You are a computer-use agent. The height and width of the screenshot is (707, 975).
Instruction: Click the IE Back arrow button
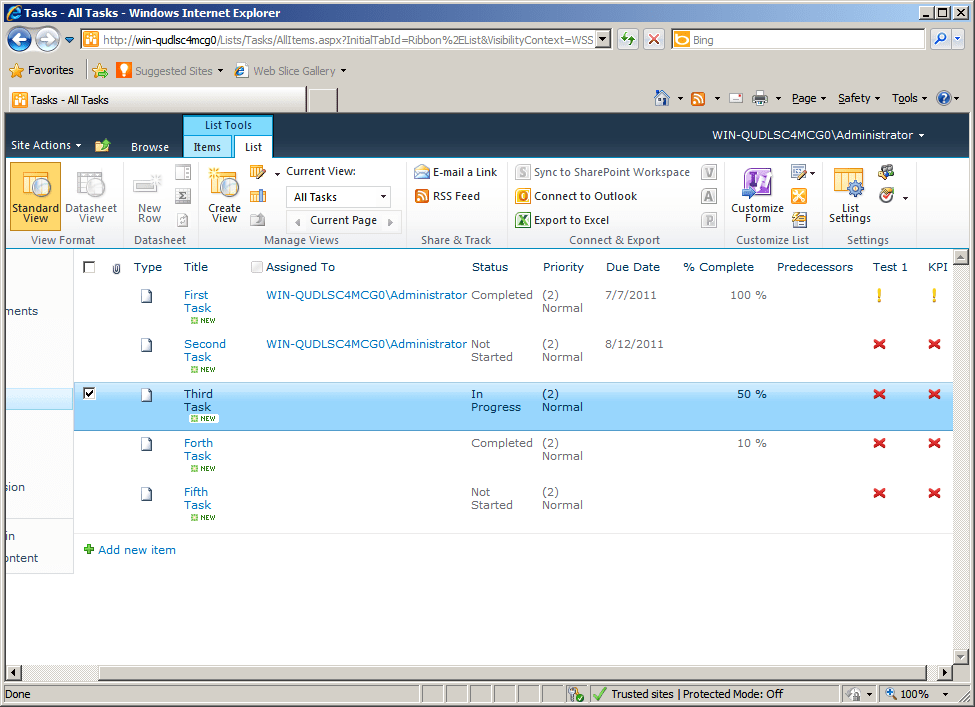tap(19, 40)
